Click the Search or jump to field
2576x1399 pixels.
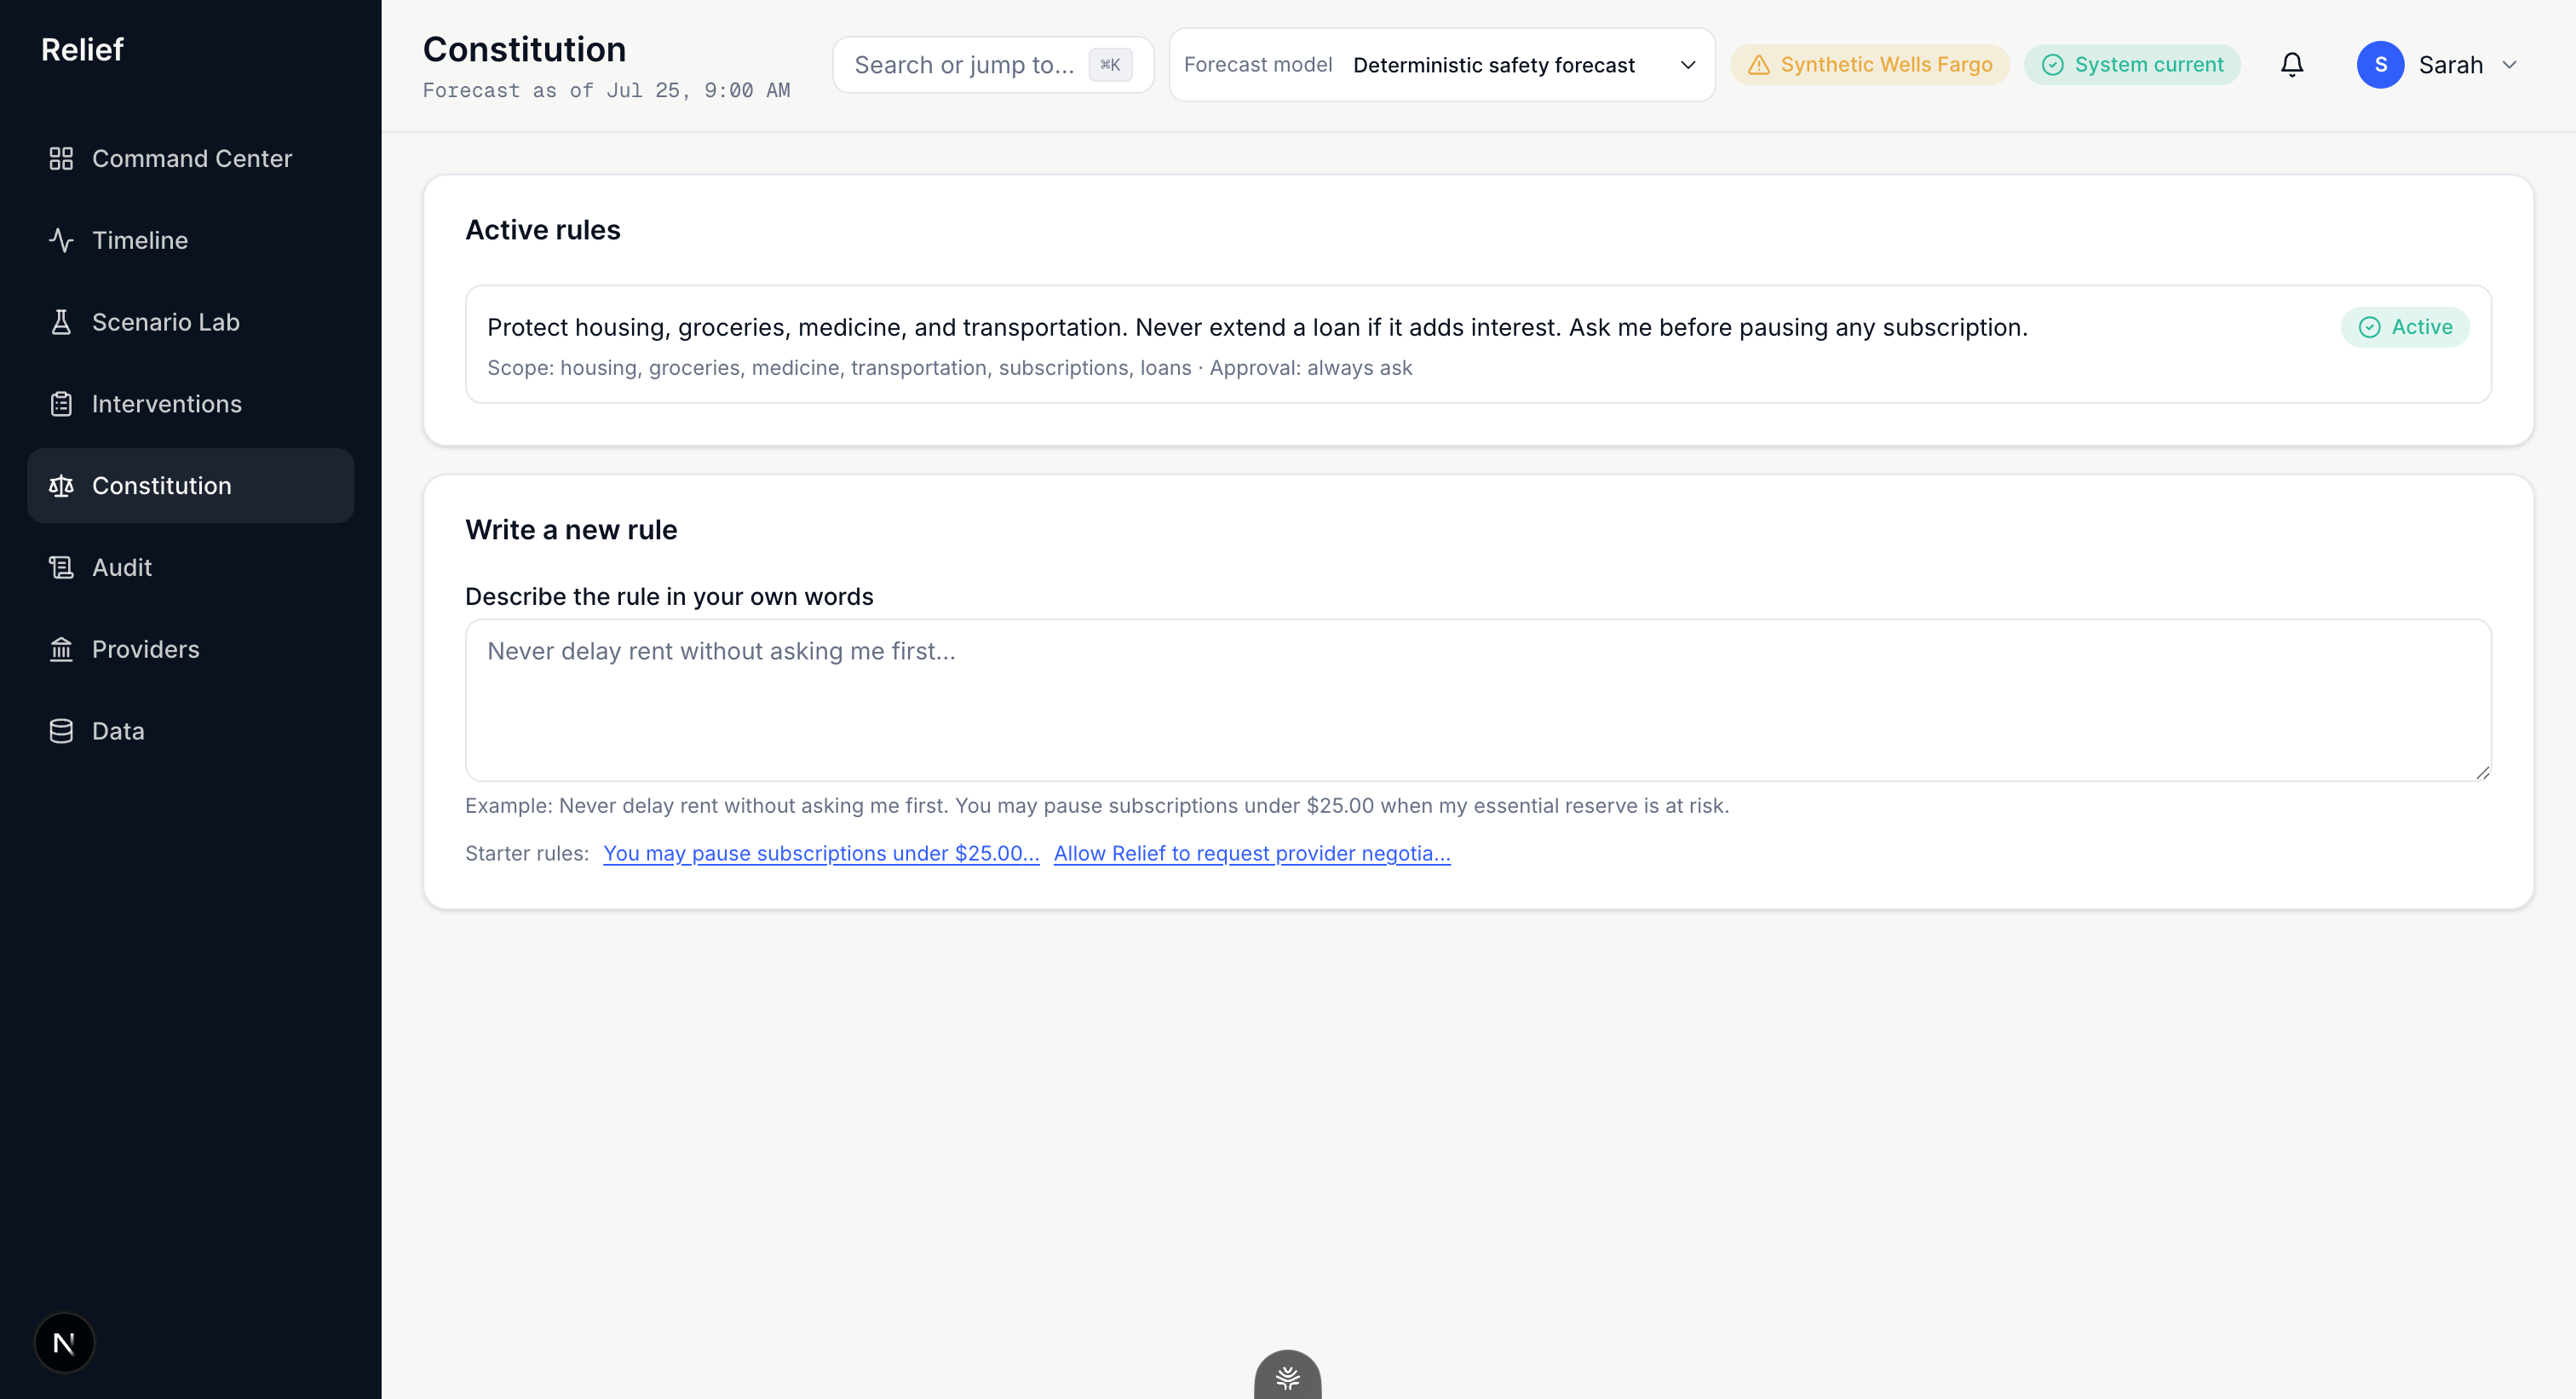993,65
